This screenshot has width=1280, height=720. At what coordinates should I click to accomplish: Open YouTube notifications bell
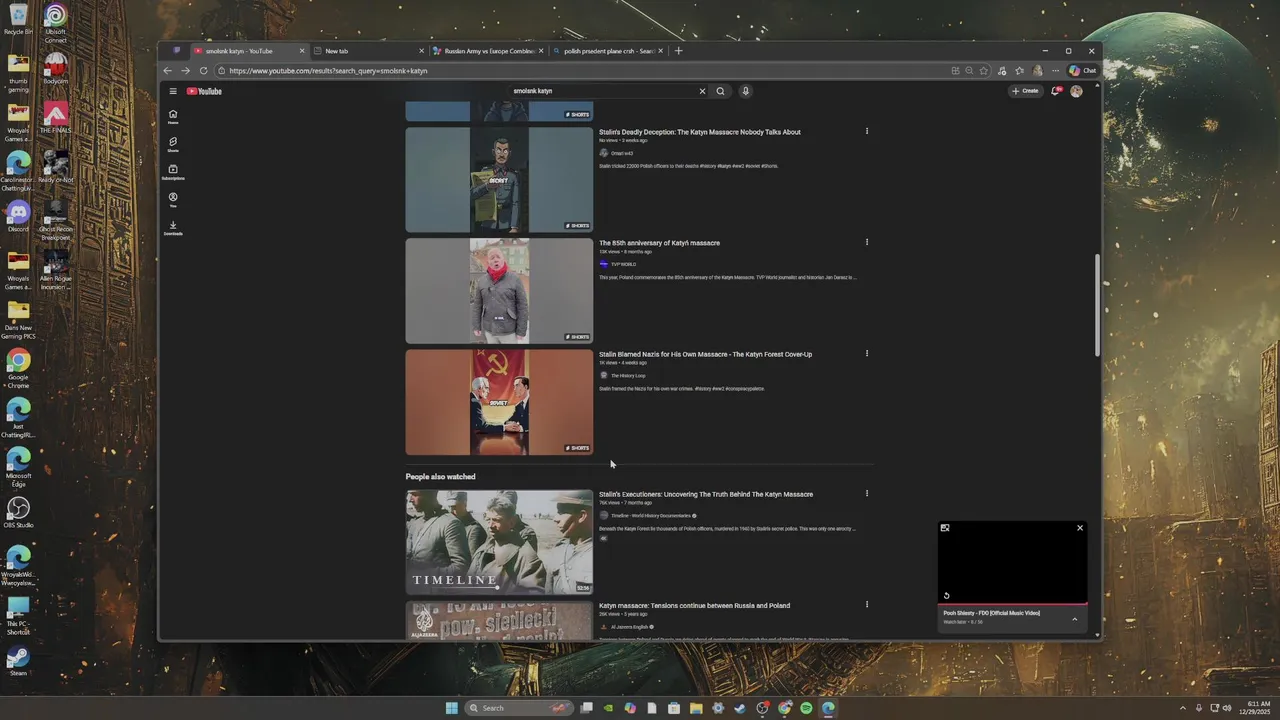click(1055, 91)
